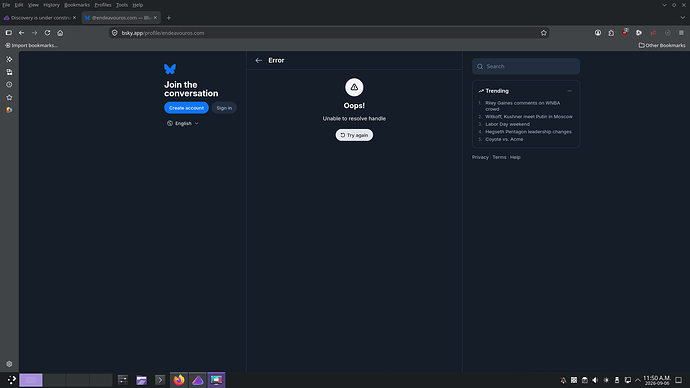Open trending topic Coyote vs. Acme
The height and width of the screenshot is (388, 690).
pyautogui.click(x=504, y=139)
